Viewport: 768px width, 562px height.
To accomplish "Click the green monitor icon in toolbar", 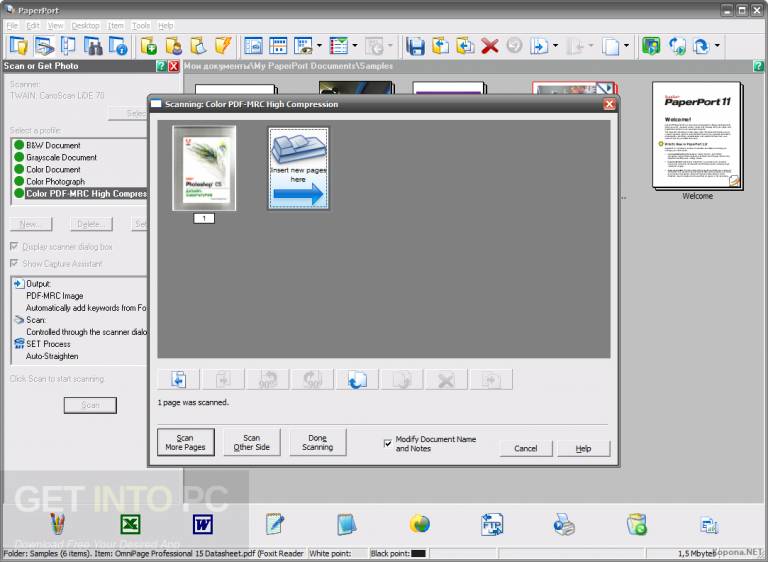I will point(651,47).
